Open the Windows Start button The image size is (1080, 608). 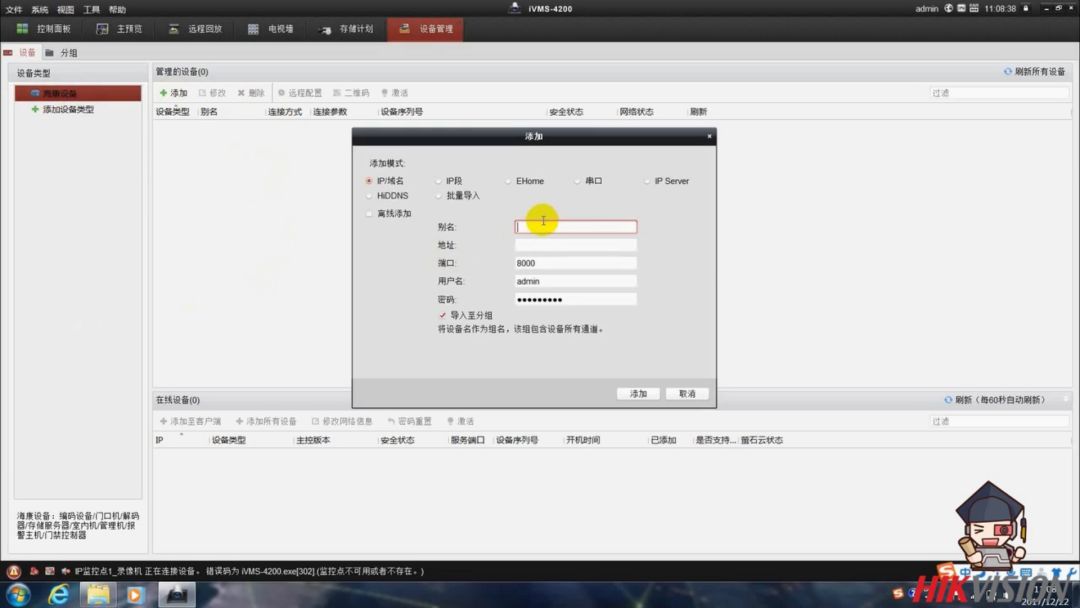click(19, 595)
